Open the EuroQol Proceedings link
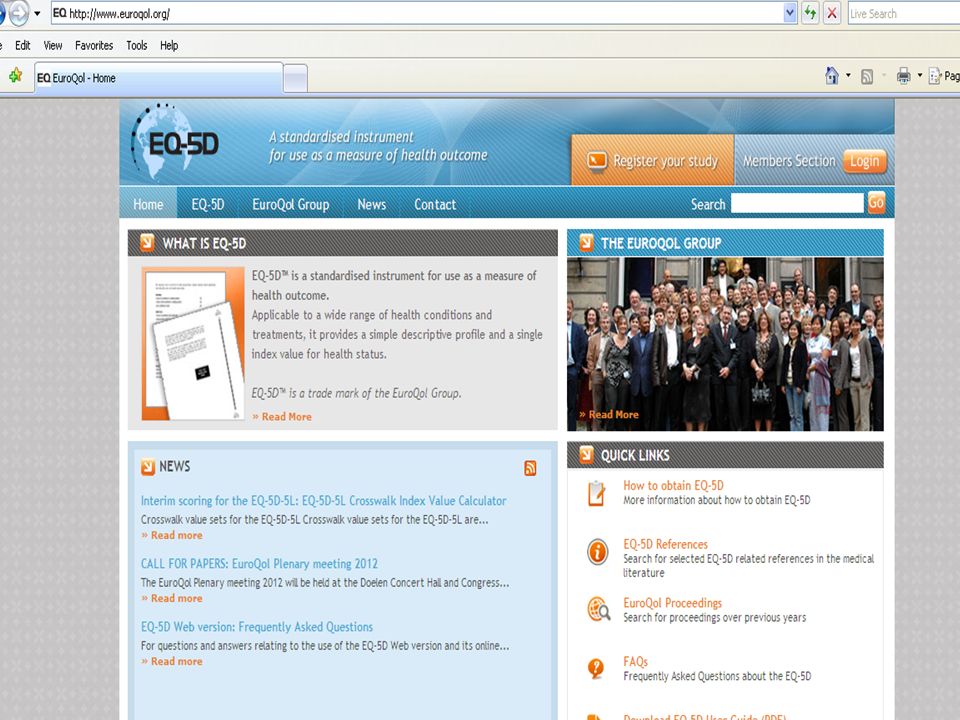960x720 pixels. point(672,603)
